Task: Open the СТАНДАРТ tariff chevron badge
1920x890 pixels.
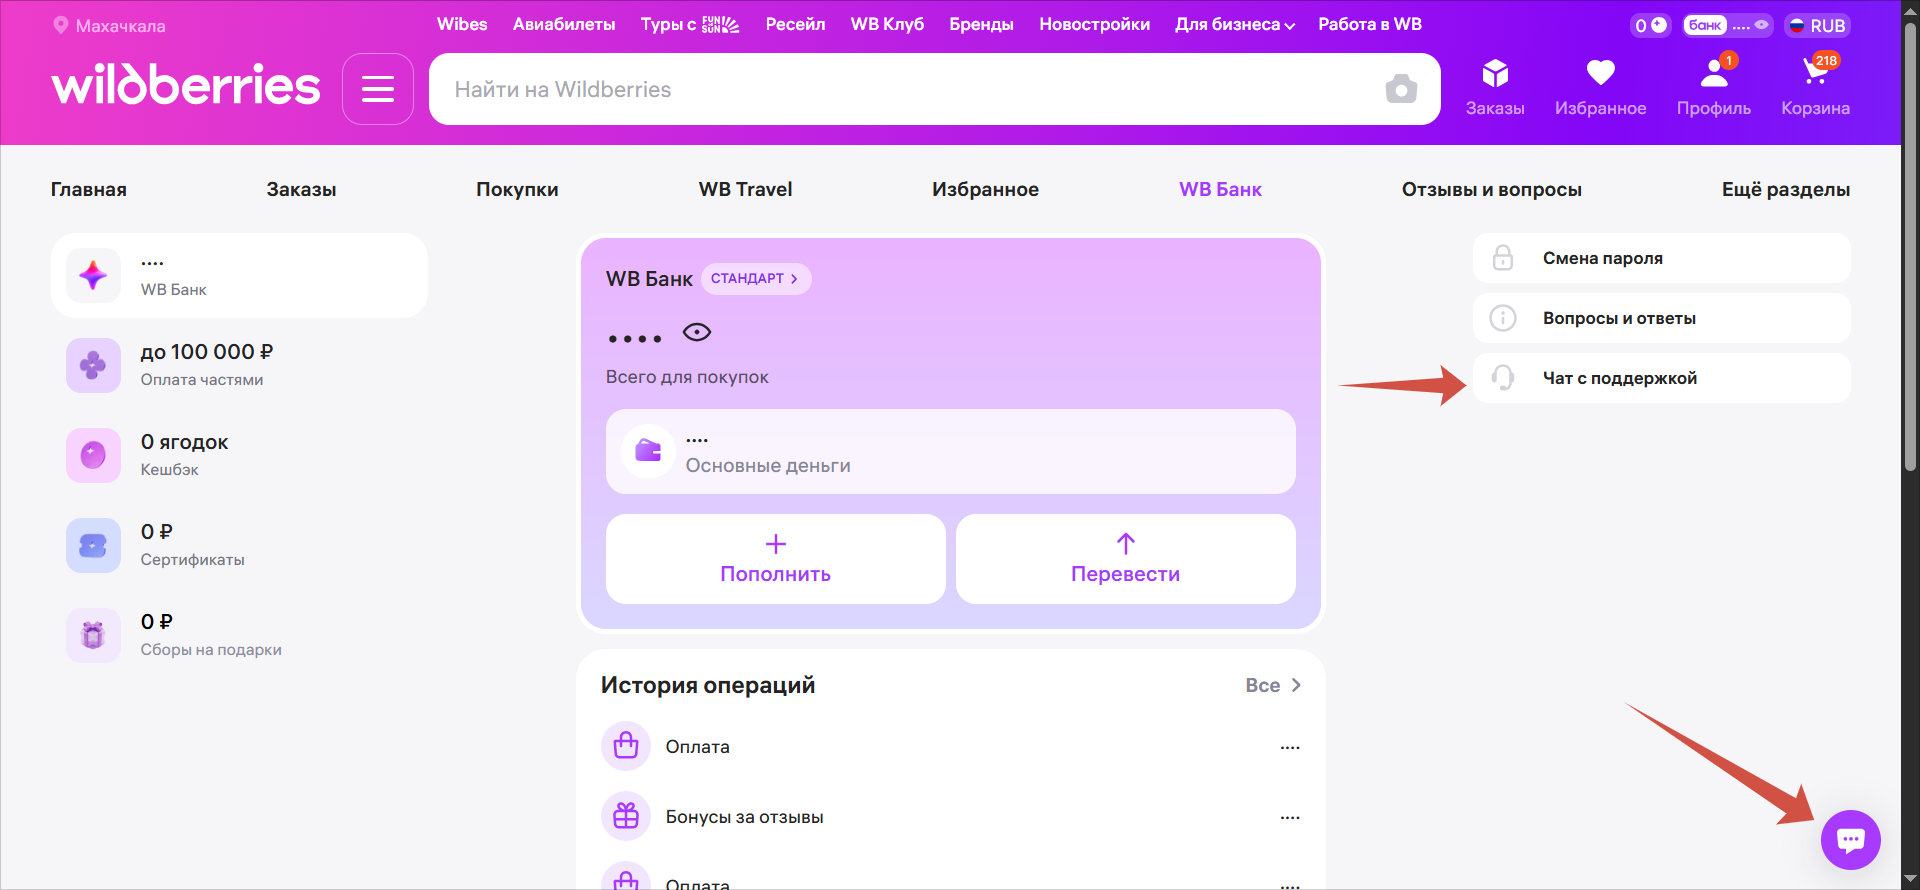Action: pyautogui.click(x=756, y=279)
